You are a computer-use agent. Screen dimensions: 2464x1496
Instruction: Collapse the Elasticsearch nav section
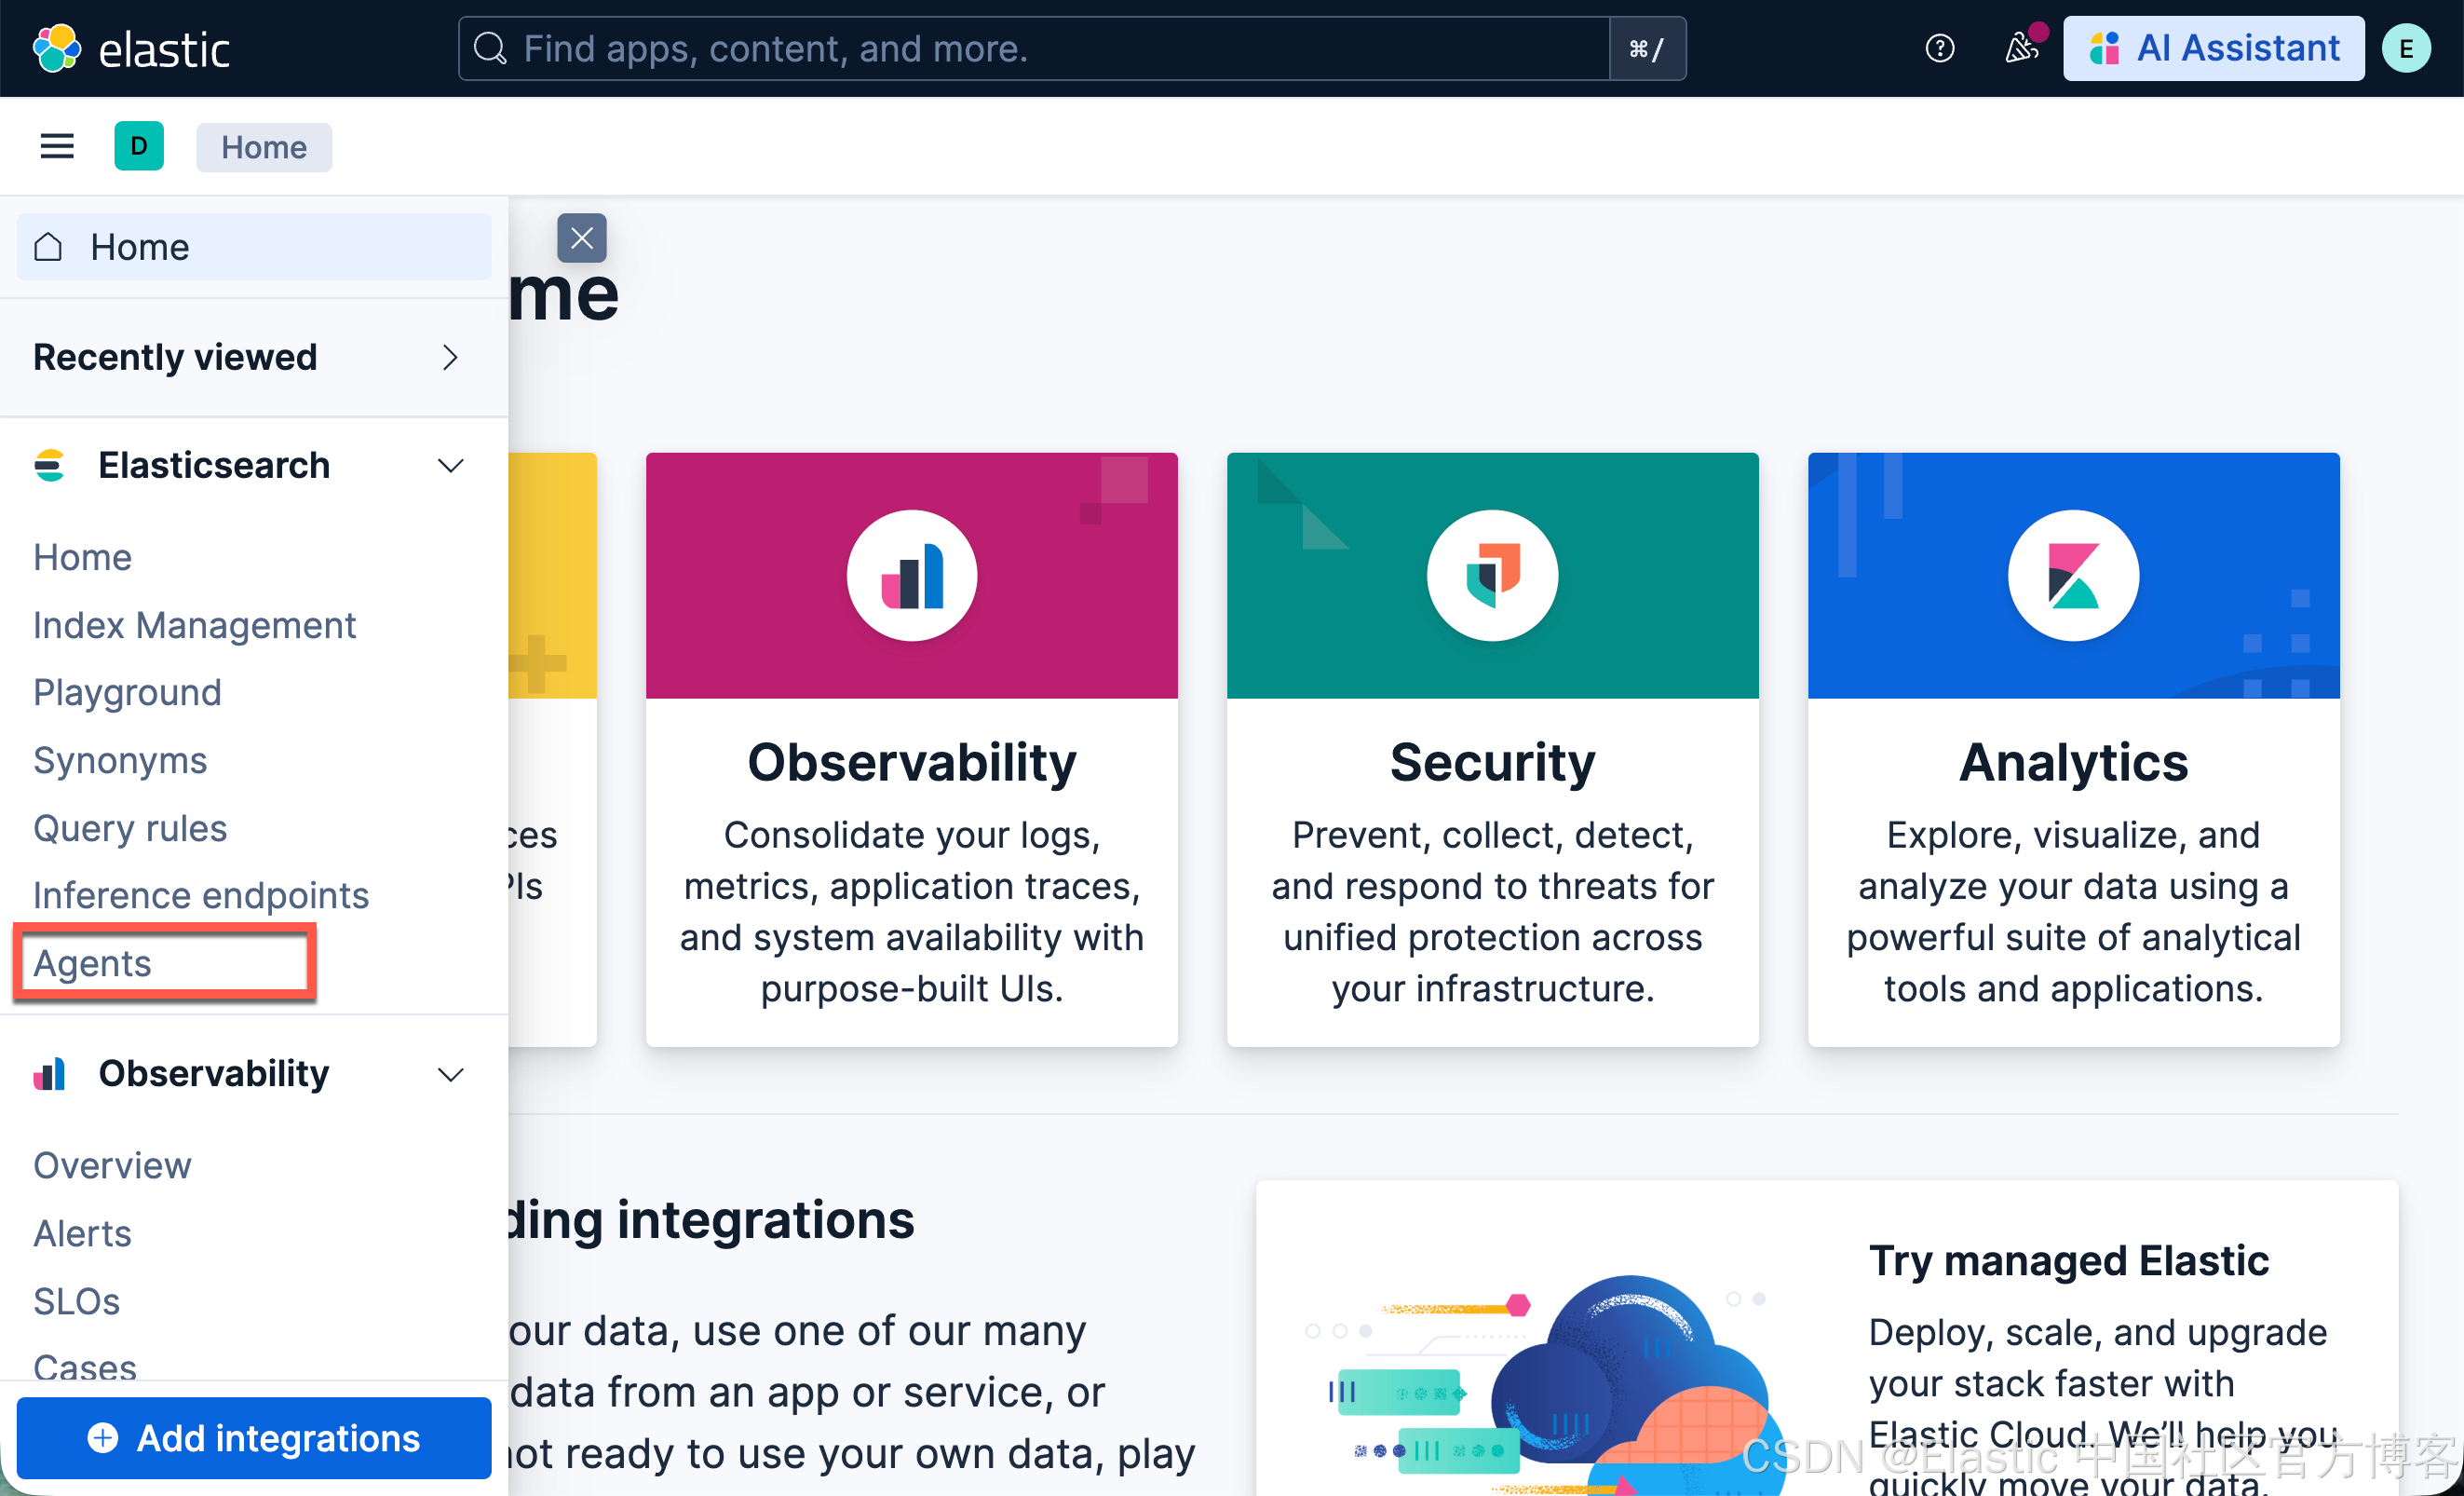coord(450,466)
